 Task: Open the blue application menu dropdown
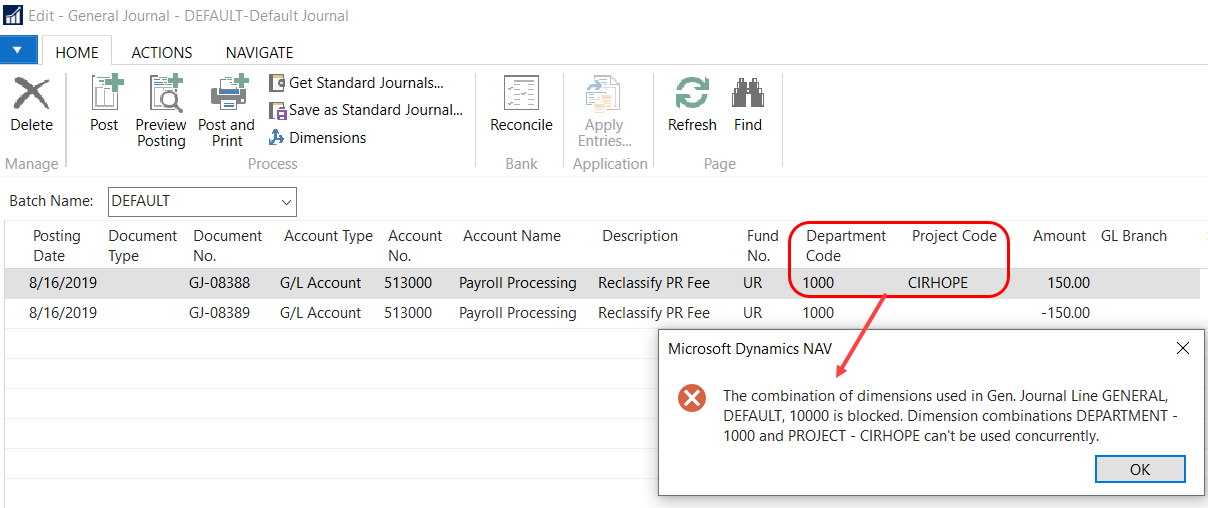tap(18, 51)
